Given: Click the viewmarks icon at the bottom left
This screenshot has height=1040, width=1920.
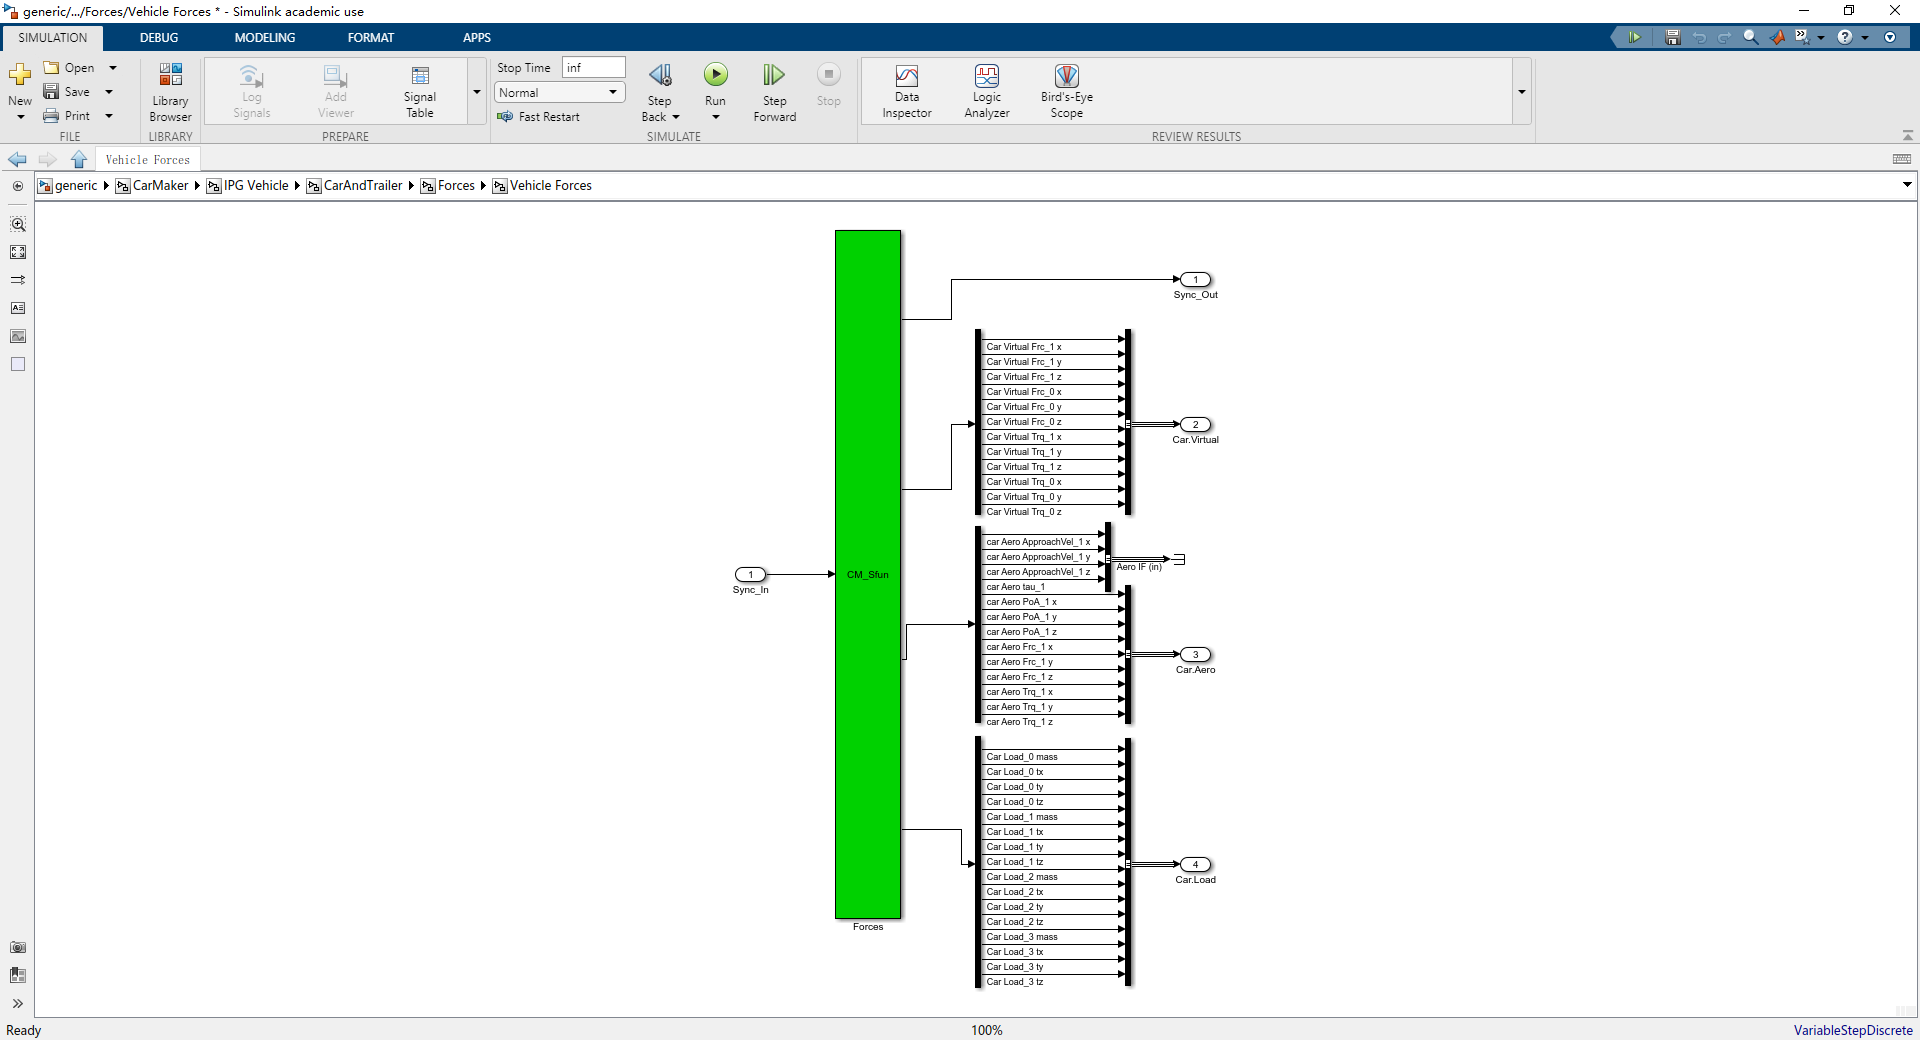Looking at the screenshot, I should (18, 975).
